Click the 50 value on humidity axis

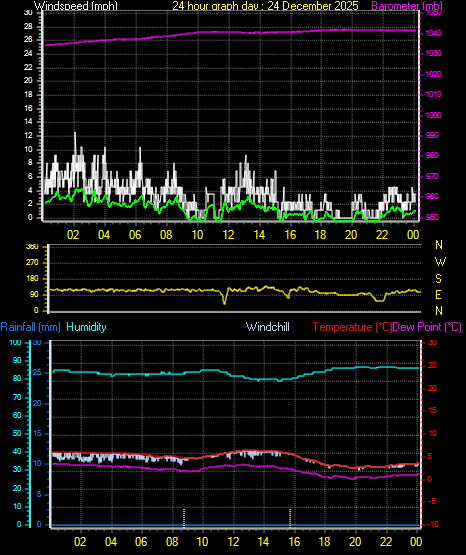pos(17,433)
